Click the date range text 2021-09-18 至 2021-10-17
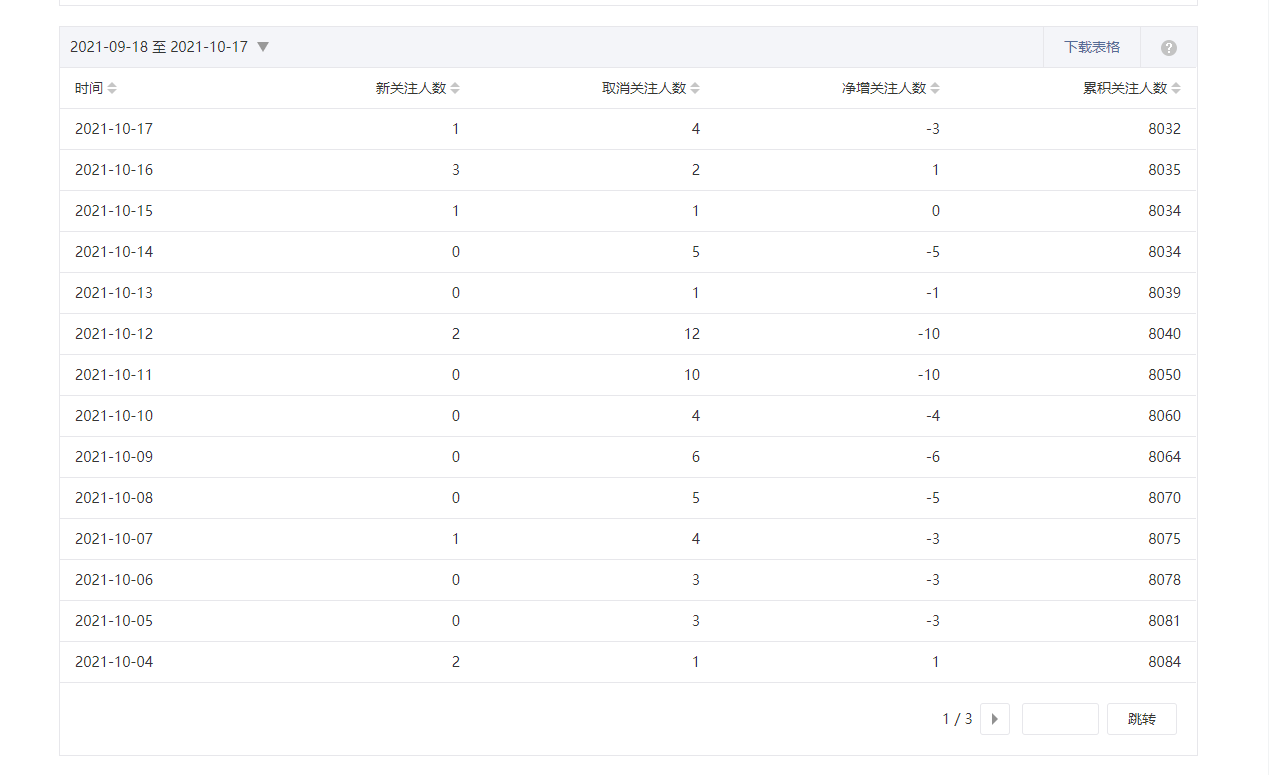This screenshot has height=775, width=1269. (159, 47)
